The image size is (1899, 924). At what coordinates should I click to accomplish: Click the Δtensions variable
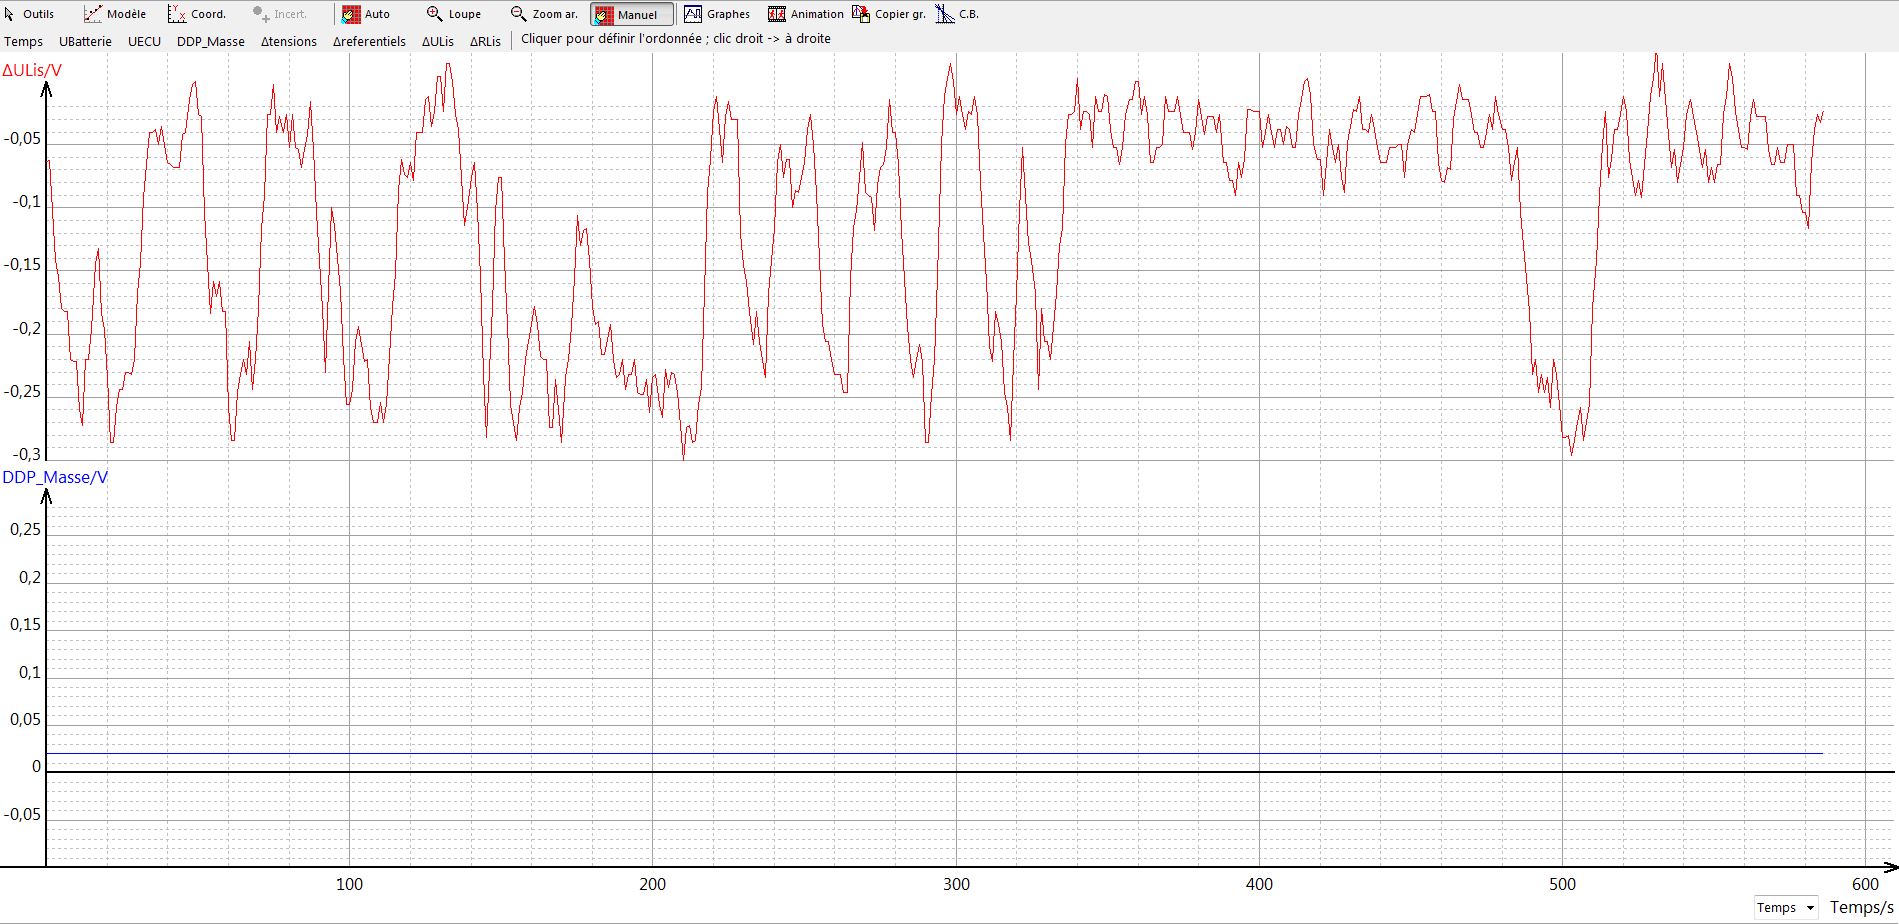[x=288, y=41]
